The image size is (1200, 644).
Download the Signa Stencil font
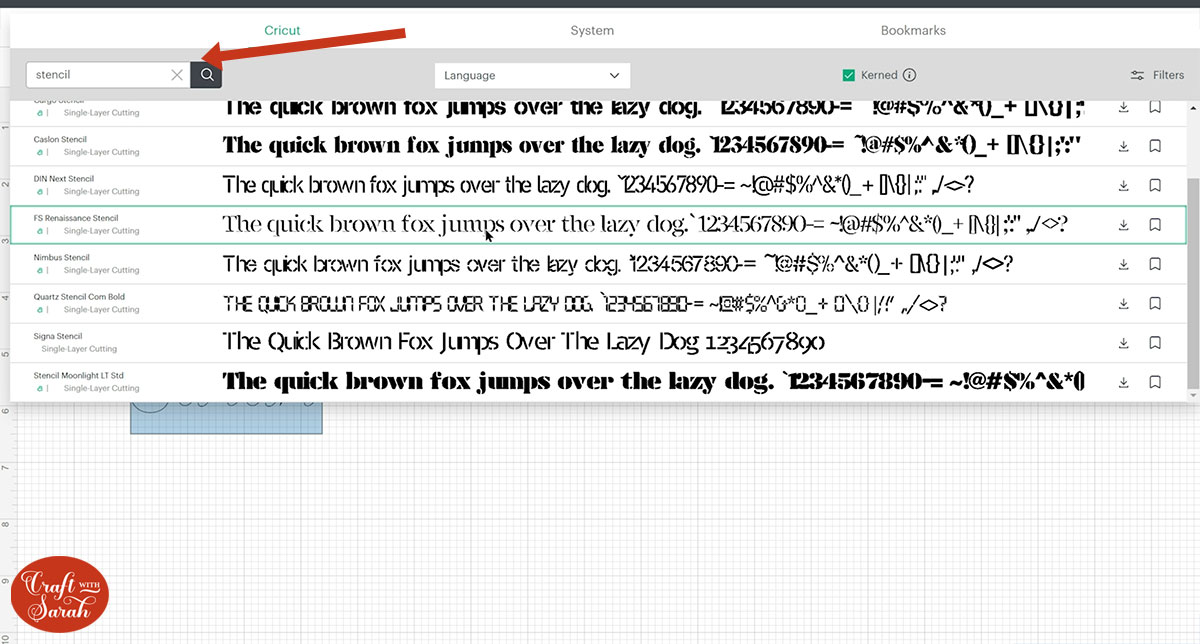(1123, 343)
